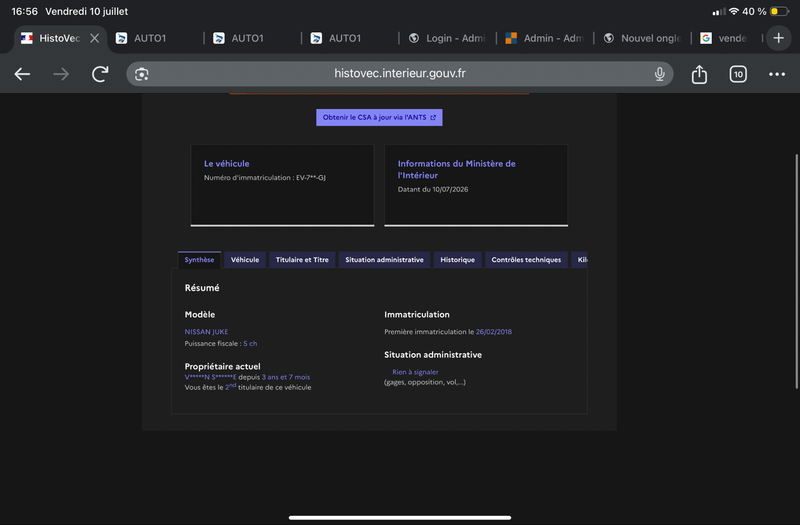View the Contrôles techniques tab

526,260
